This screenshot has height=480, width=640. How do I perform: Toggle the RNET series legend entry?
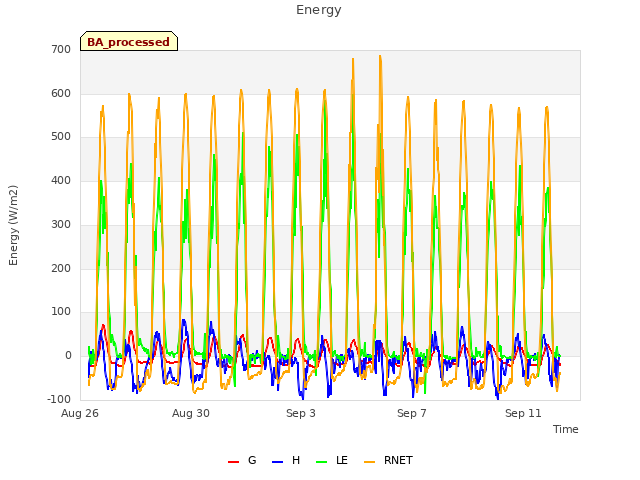coord(388,460)
